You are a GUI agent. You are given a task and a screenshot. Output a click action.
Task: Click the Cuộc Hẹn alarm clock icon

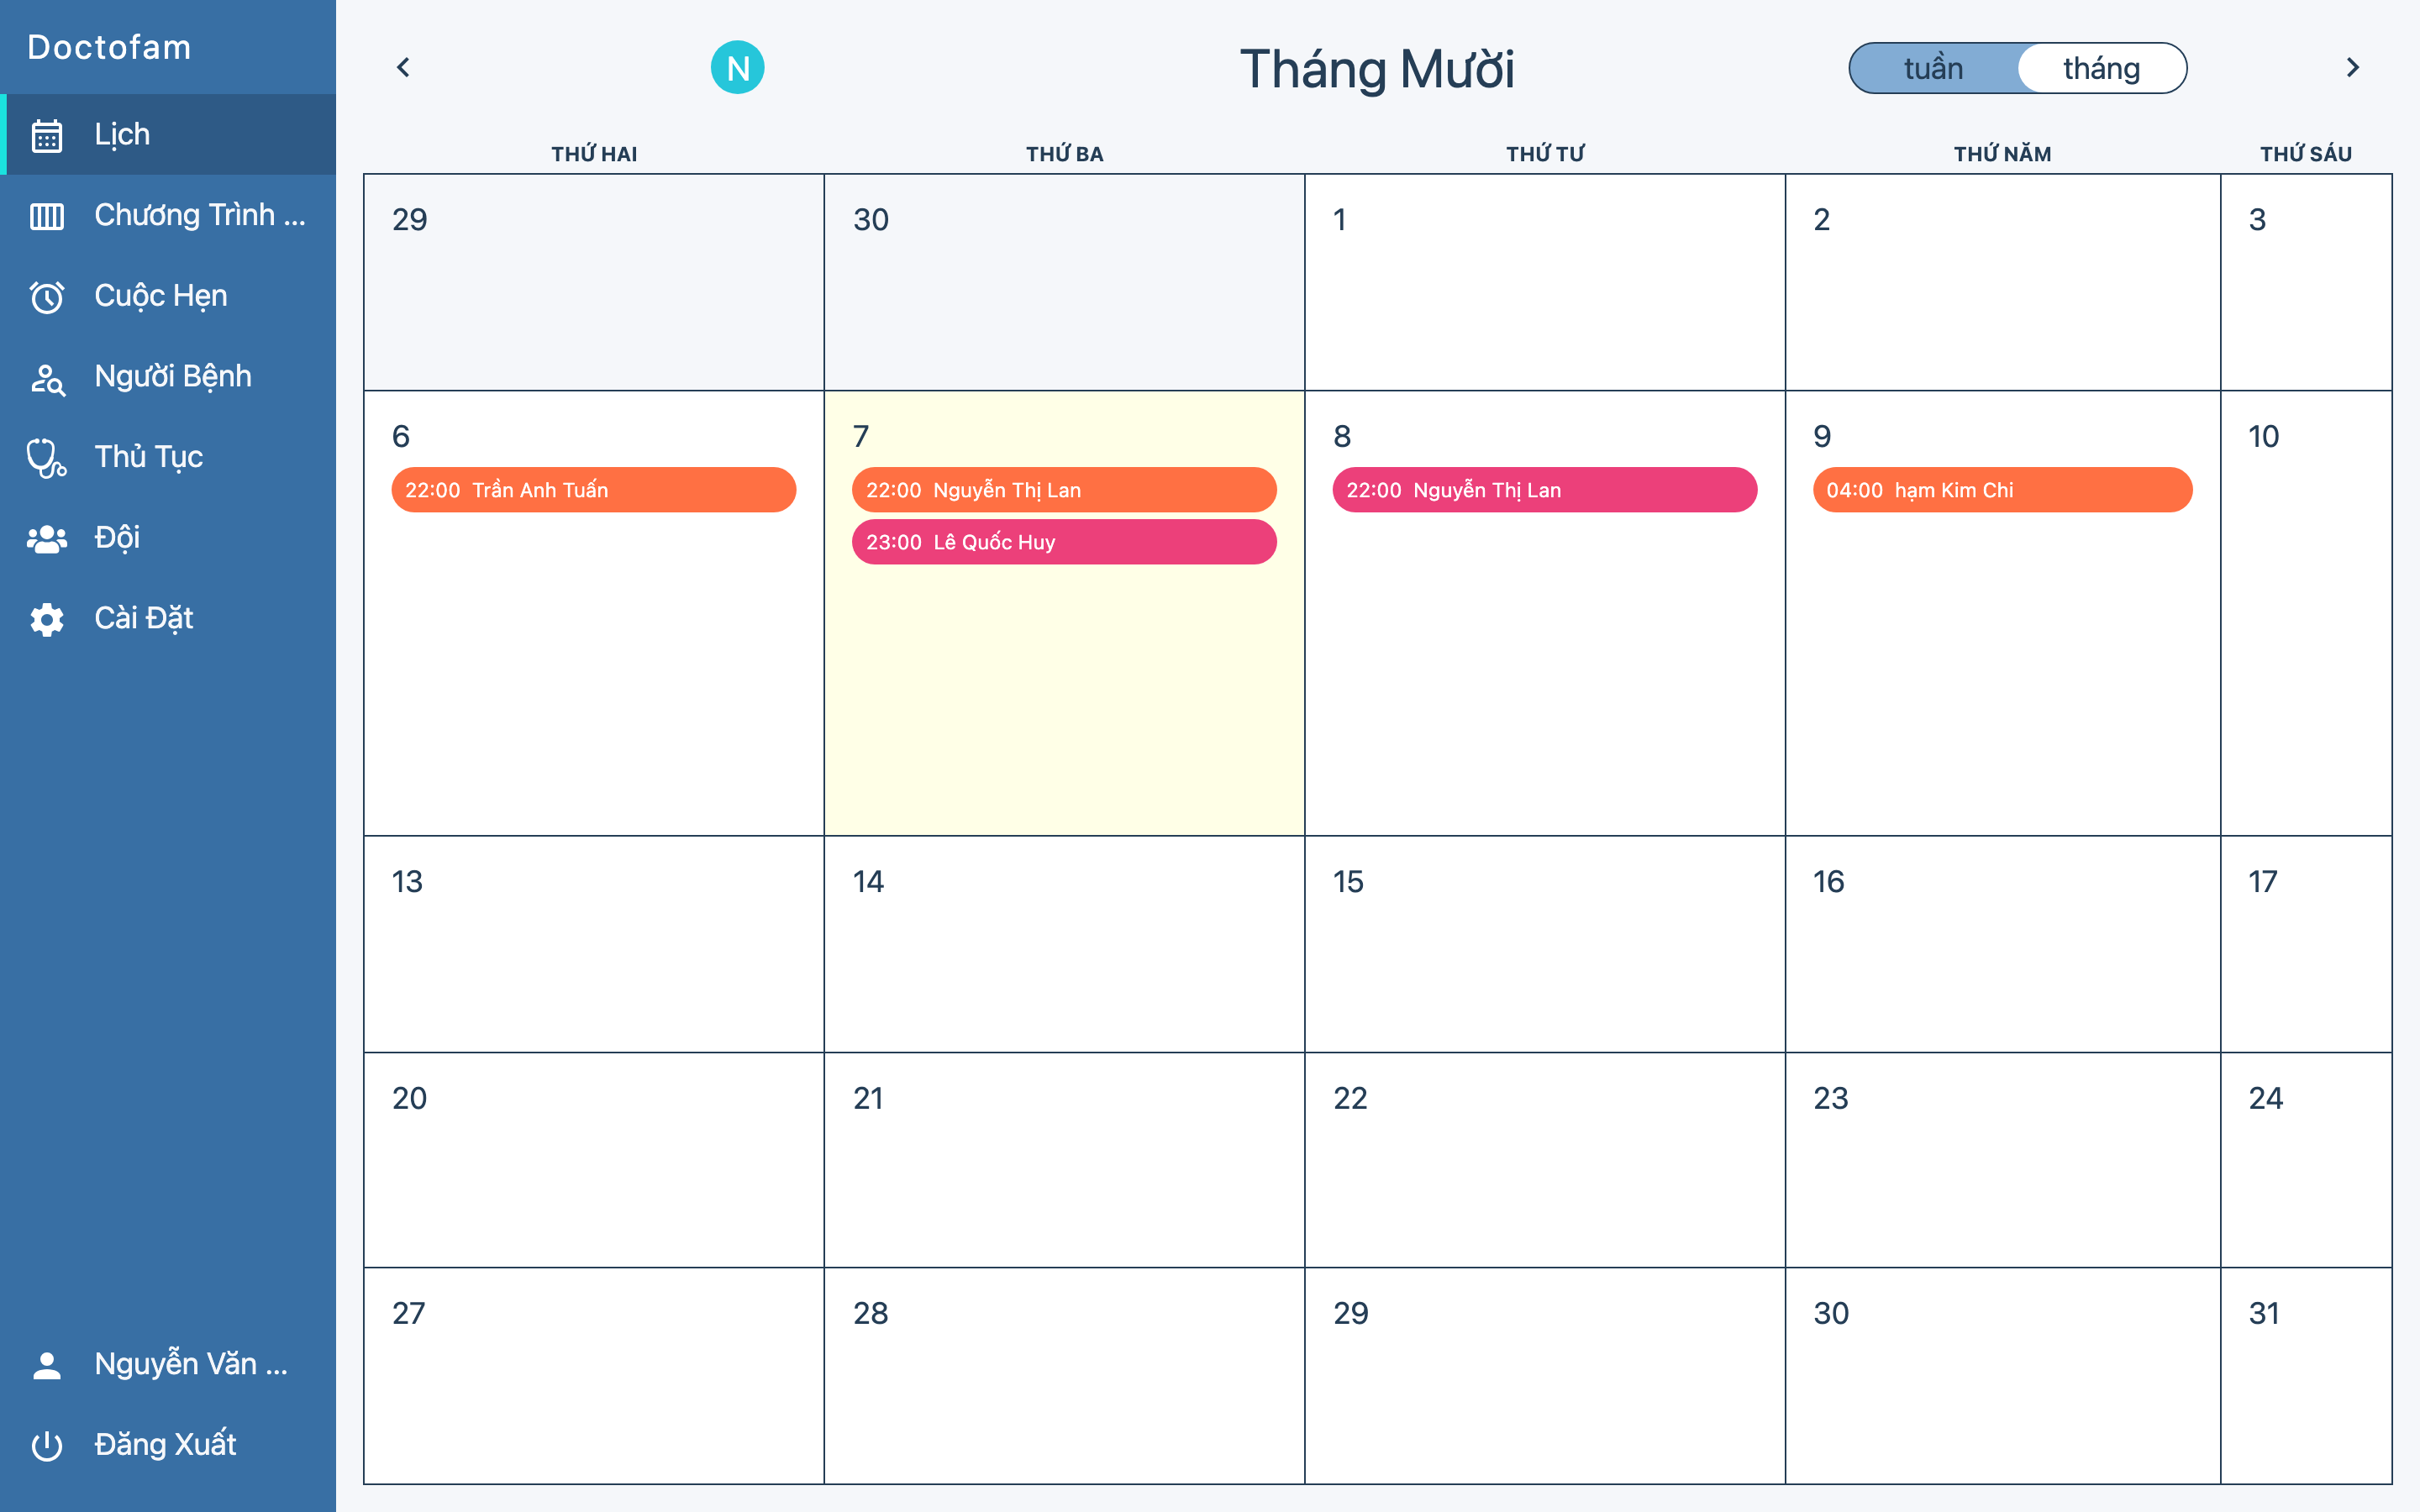pyautogui.click(x=47, y=297)
